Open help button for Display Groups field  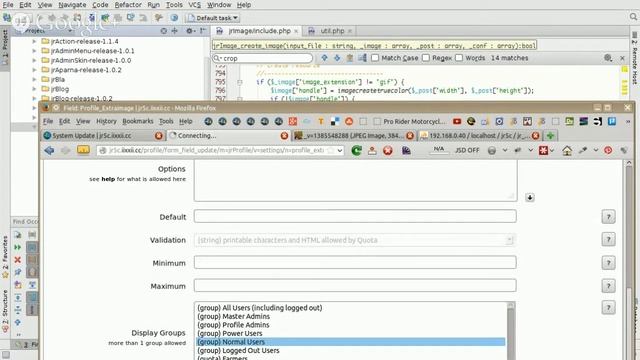coord(608,307)
